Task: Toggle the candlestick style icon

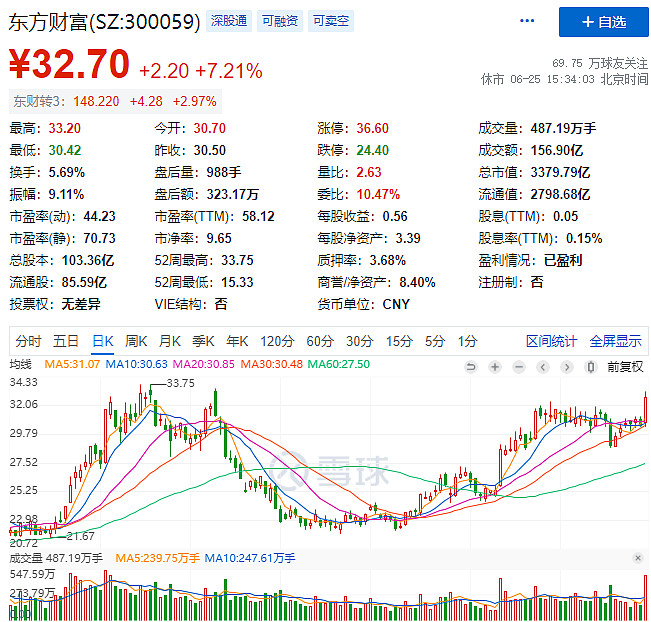Action: (591, 367)
